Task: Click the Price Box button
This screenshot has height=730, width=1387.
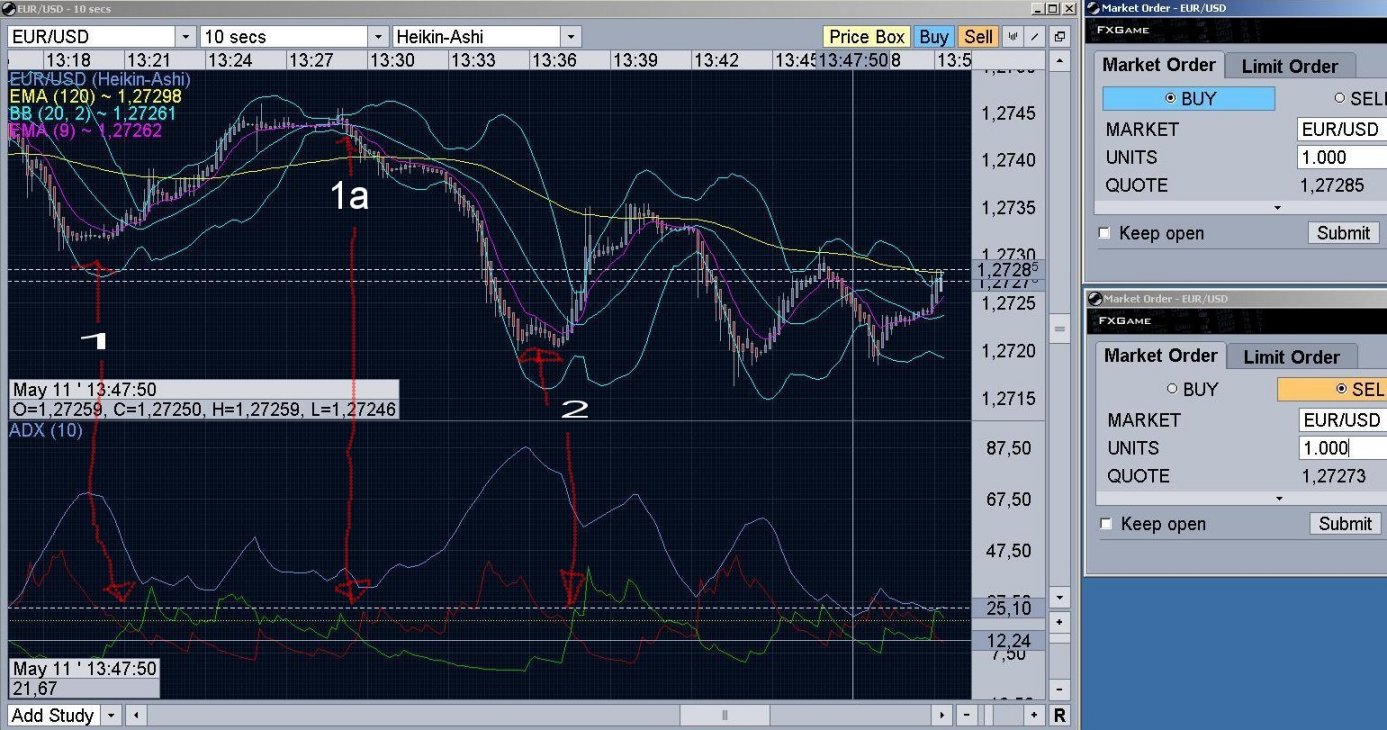Action: coord(866,37)
